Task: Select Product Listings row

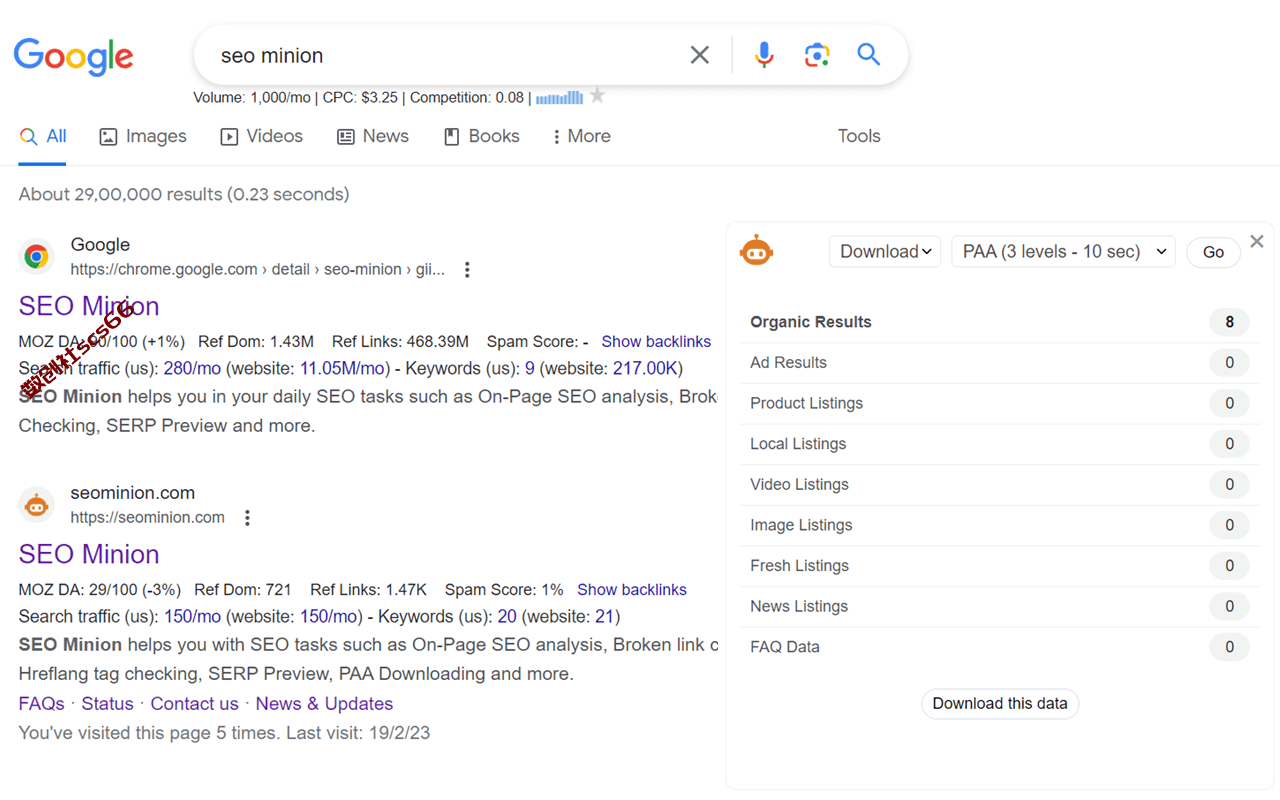Action: [1000, 404]
